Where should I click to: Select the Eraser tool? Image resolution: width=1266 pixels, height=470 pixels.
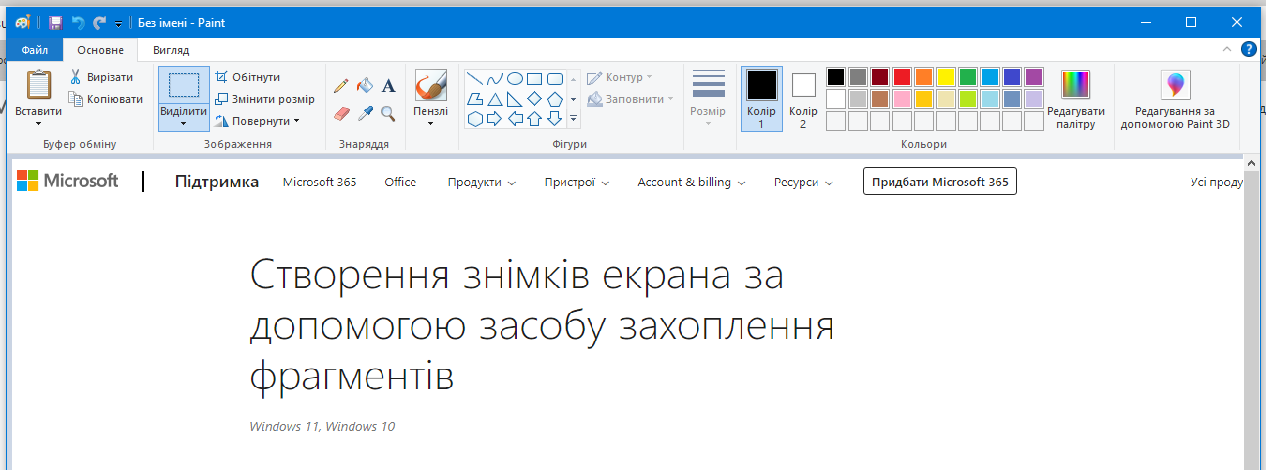[x=341, y=113]
